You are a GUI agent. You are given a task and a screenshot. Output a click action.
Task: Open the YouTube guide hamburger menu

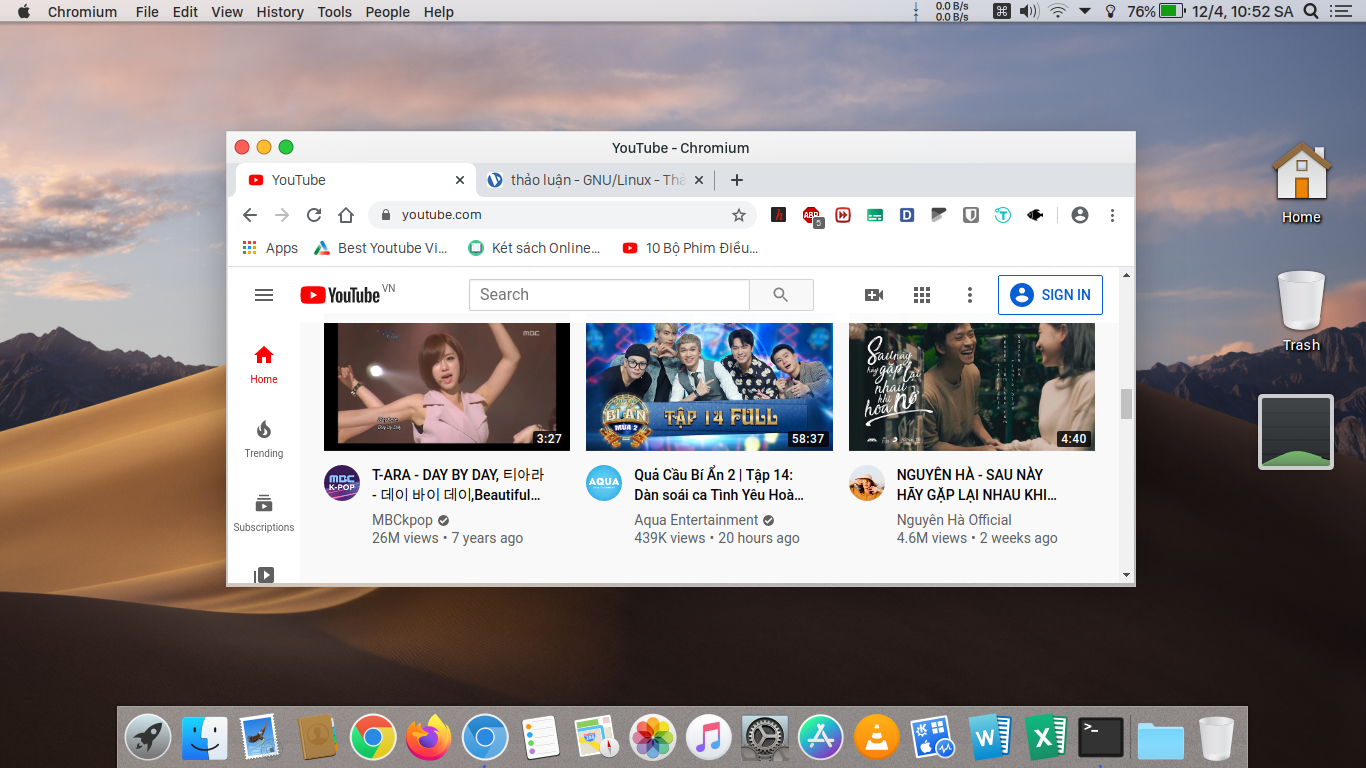pyautogui.click(x=264, y=295)
